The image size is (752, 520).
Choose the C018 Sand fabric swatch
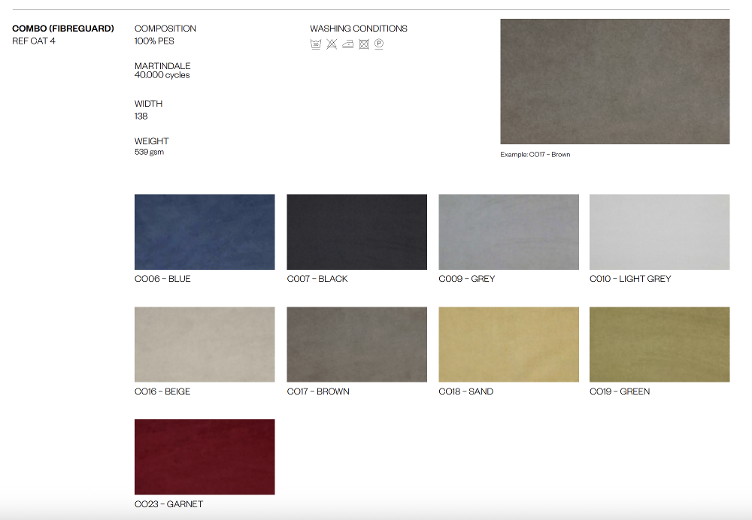(508, 344)
